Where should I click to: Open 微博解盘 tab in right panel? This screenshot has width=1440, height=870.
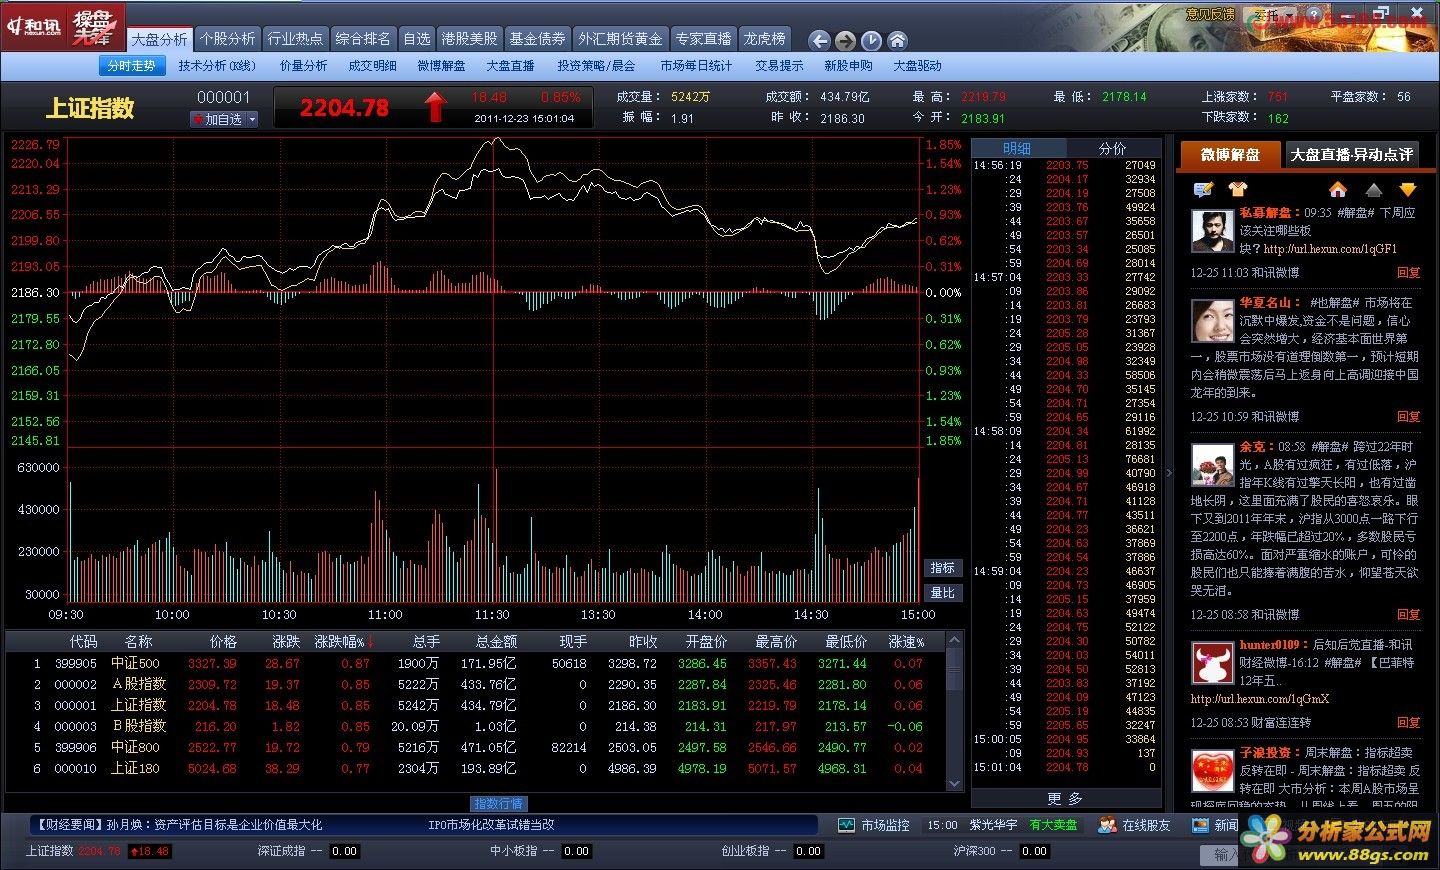coord(1230,155)
